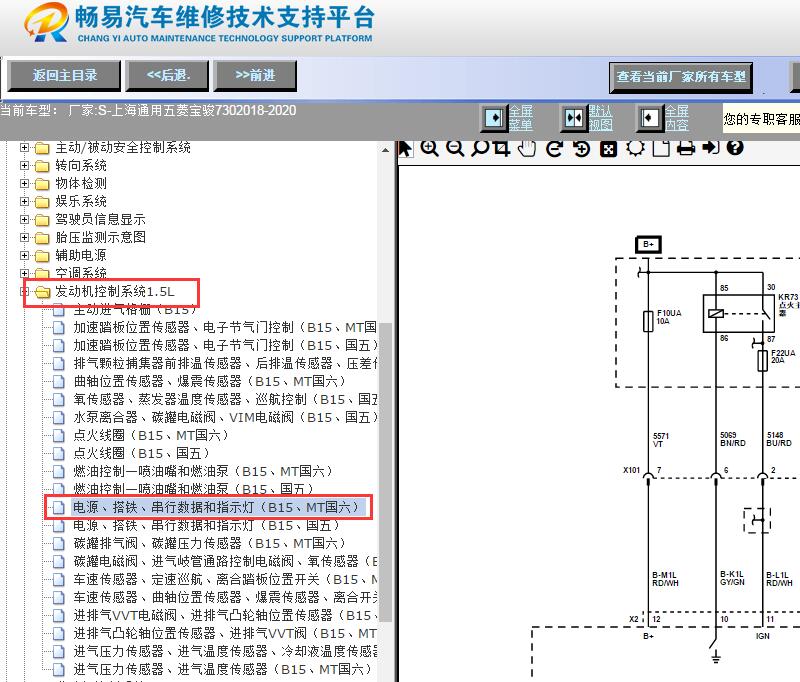Open 排气颗粒捕集器前排温传感器 item

[x=225, y=363]
